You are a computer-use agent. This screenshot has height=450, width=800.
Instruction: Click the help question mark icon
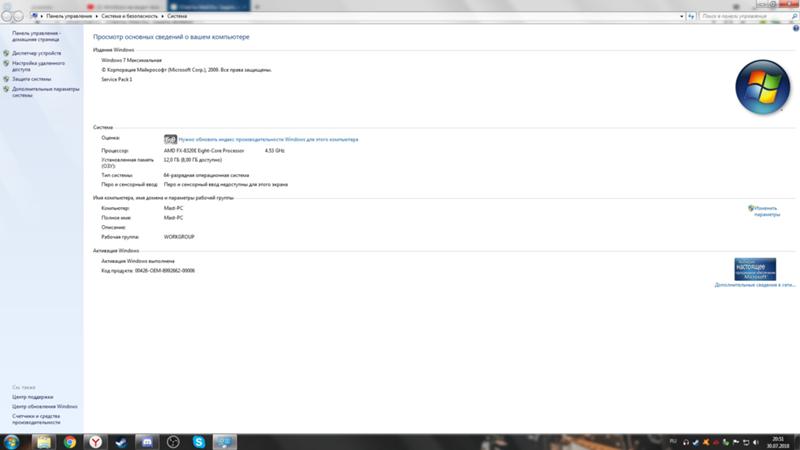(795, 29)
